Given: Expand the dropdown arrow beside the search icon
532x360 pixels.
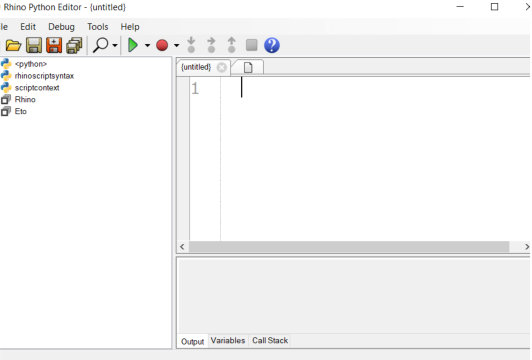Looking at the screenshot, I should [x=115, y=45].
